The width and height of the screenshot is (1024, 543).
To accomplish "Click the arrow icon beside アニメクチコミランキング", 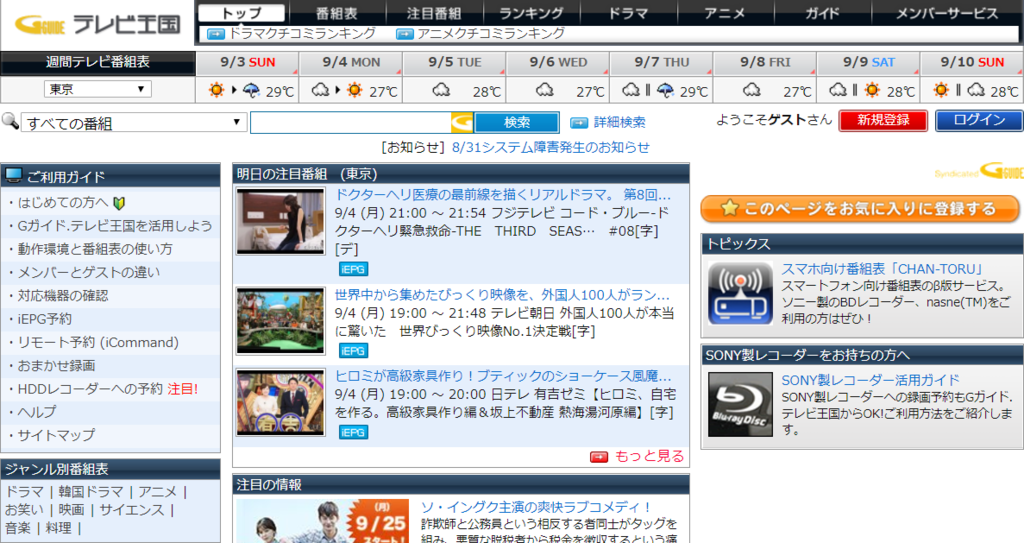I will pos(405,34).
